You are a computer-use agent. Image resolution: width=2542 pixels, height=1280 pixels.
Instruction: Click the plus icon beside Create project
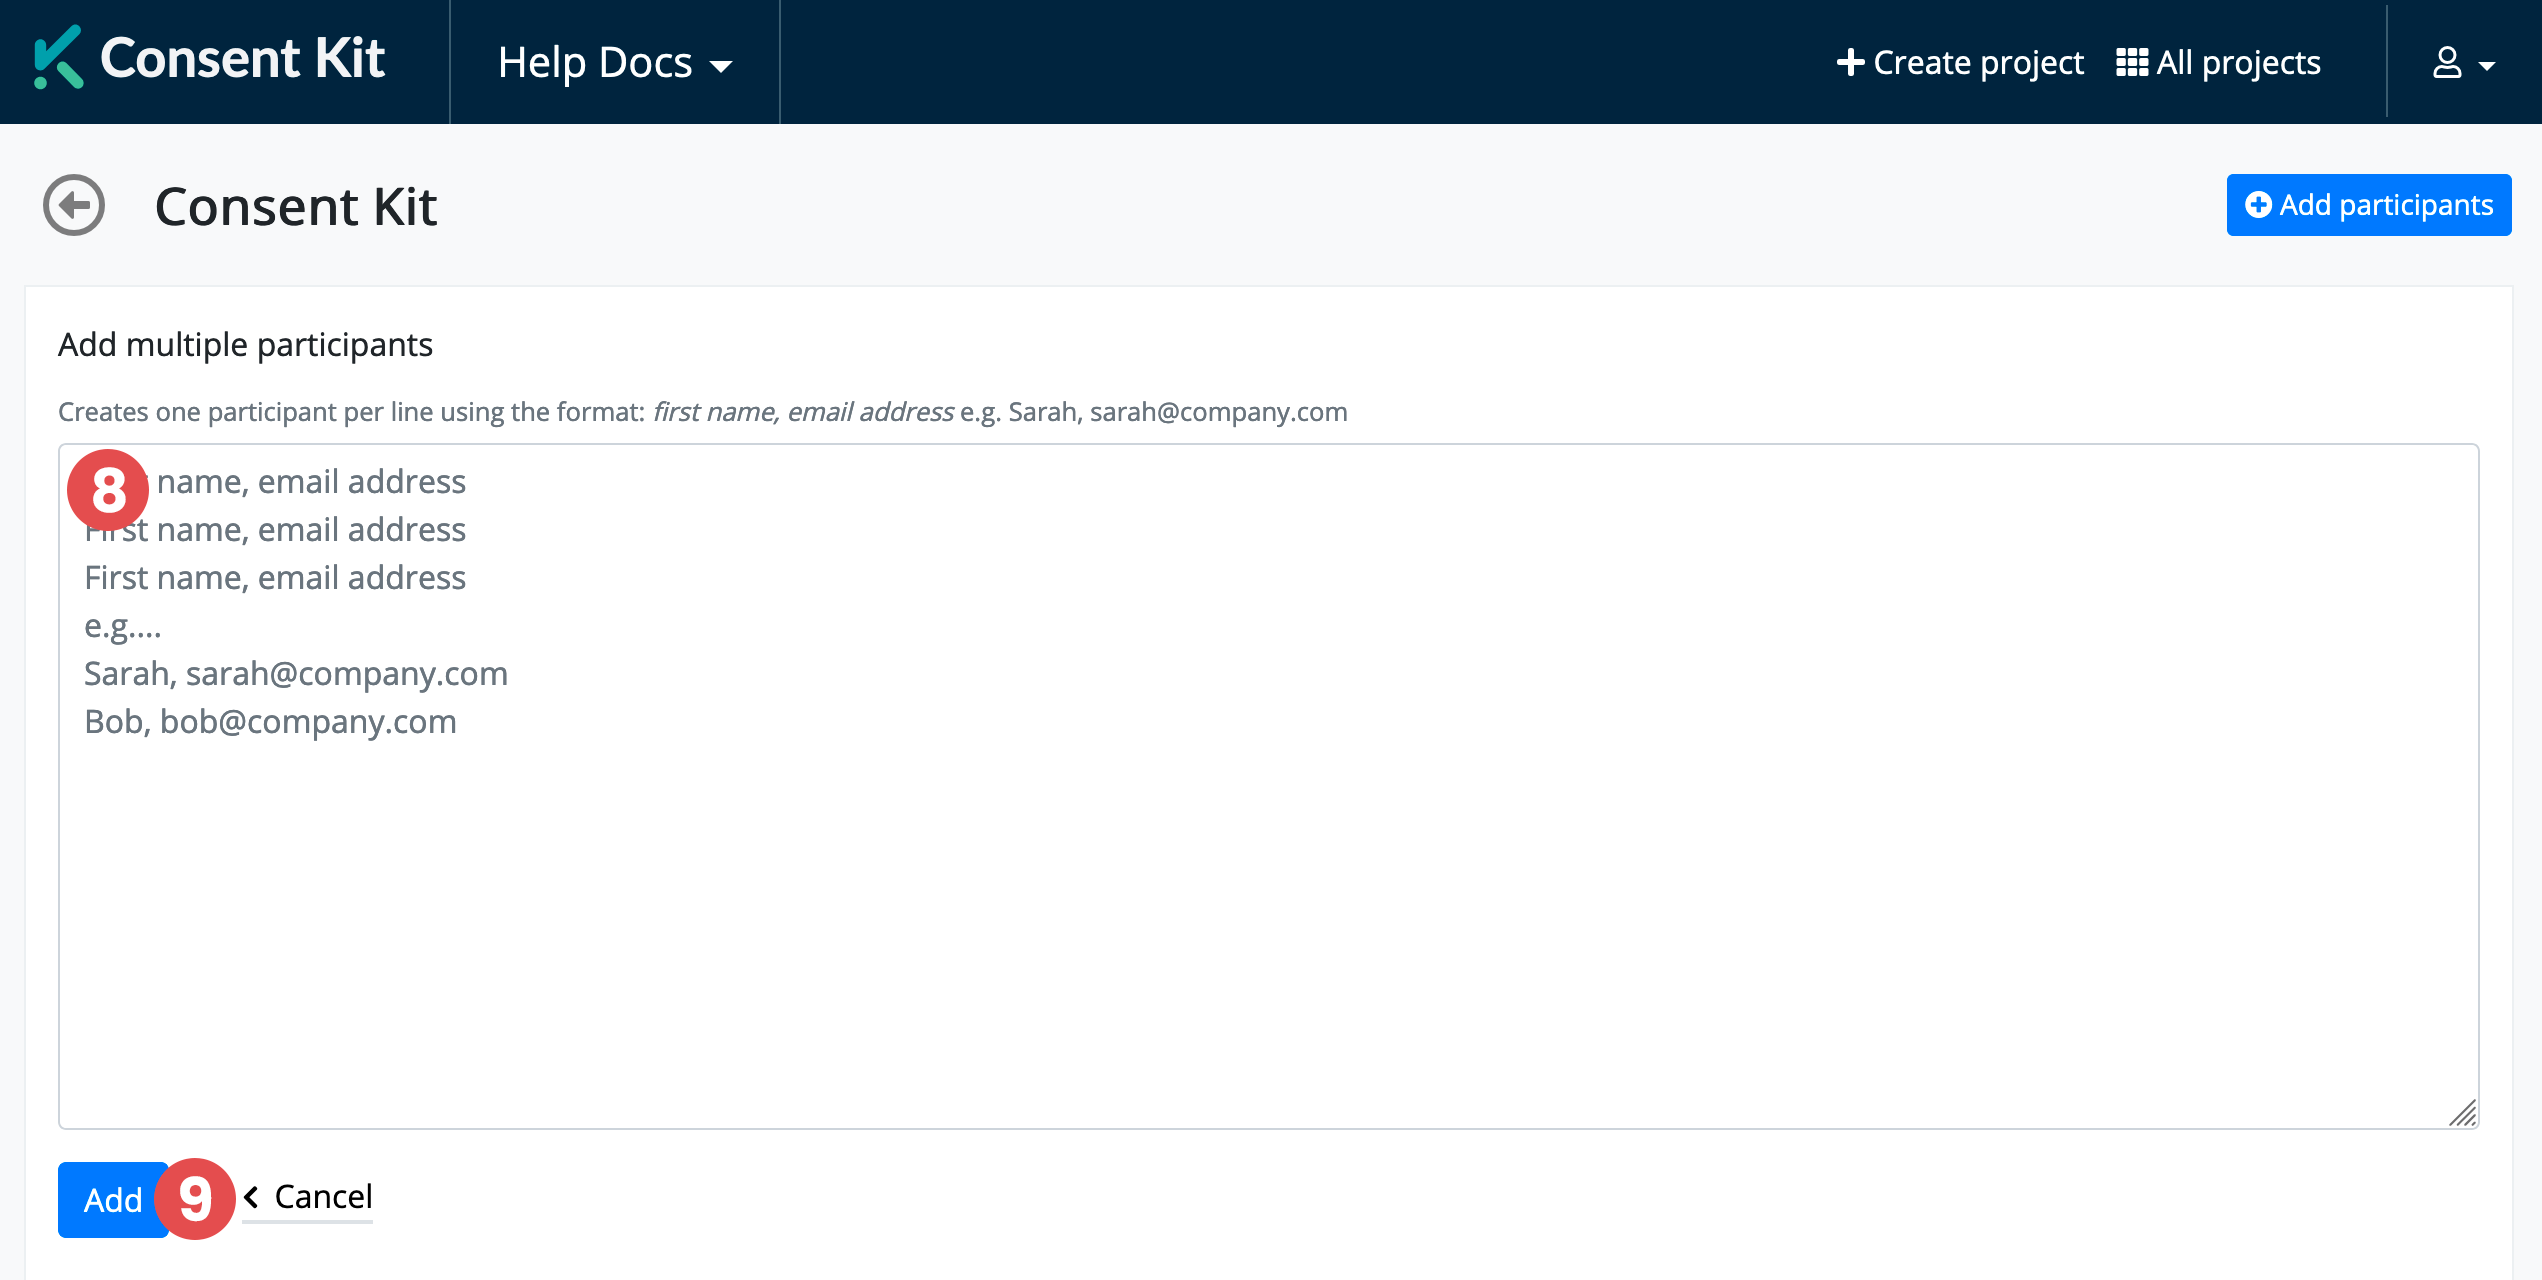[x=1850, y=63]
